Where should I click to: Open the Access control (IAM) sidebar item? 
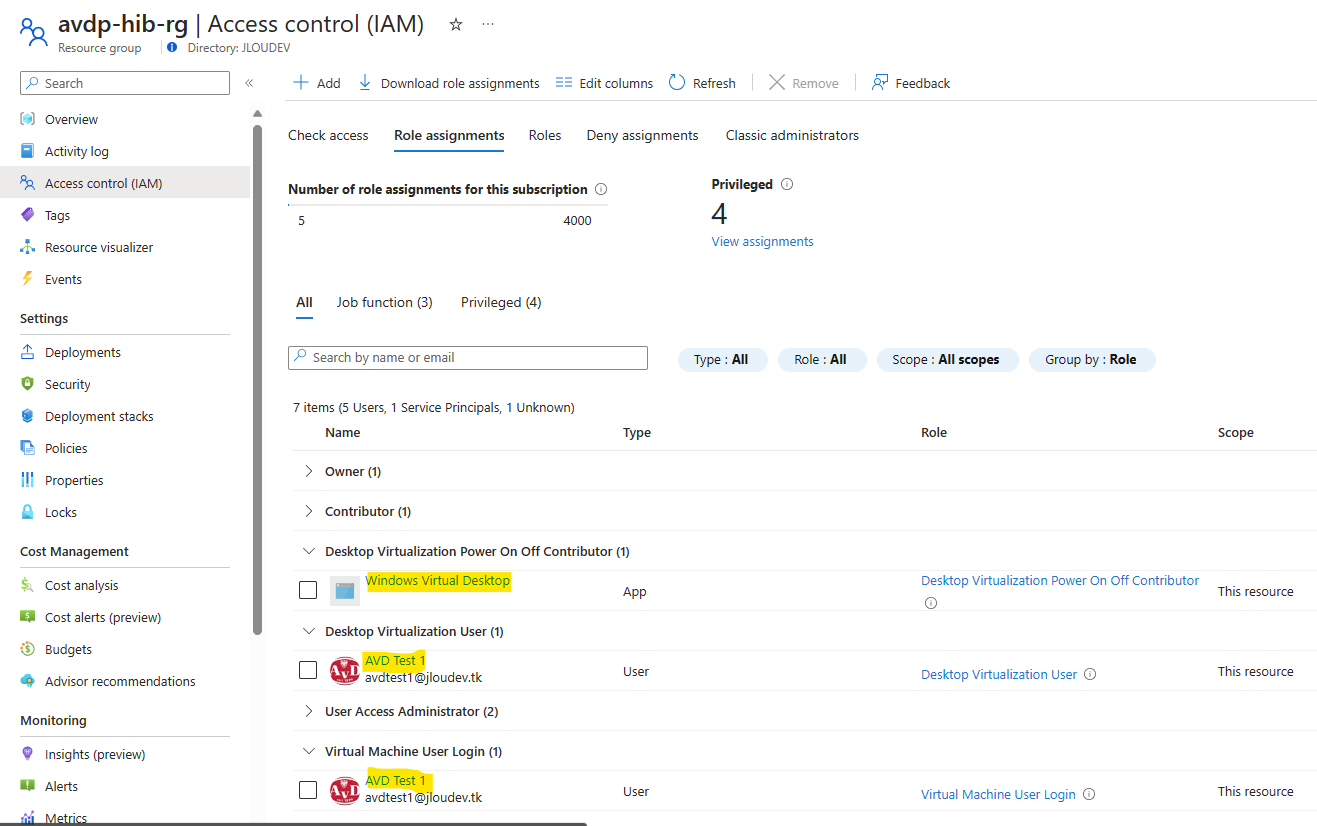coord(125,183)
